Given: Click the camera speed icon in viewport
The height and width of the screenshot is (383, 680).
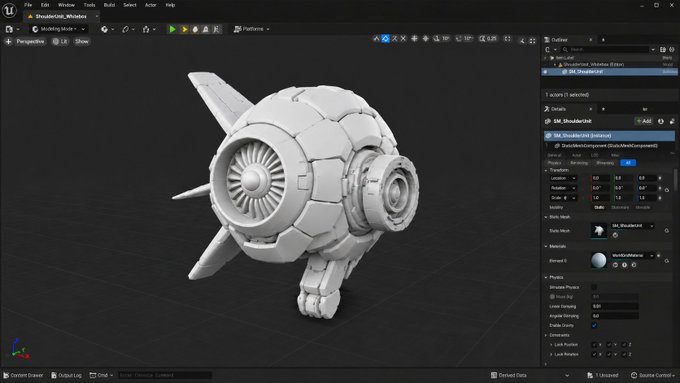Looking at the screenshot, I should [x=522, y=41].
